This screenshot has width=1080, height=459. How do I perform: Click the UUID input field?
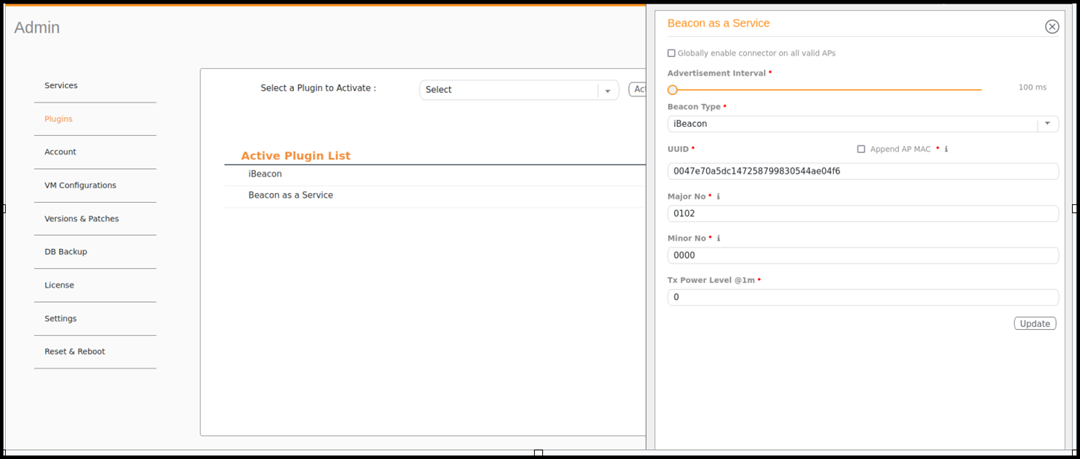(x=863, y=172)
